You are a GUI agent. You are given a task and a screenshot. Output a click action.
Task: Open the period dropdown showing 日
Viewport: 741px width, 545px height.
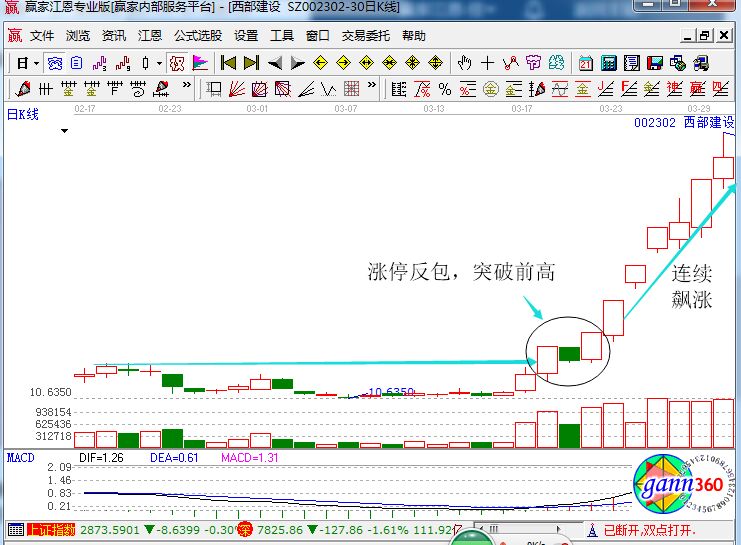26,62
